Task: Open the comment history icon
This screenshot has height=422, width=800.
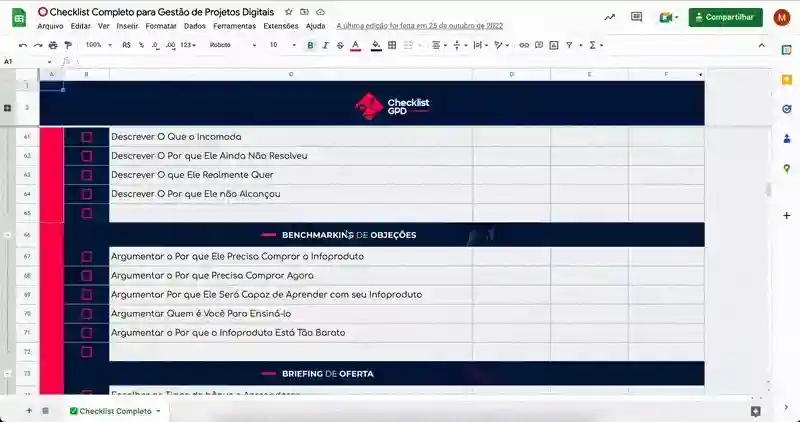Action: pyautogui.click(x=637, y=17)
